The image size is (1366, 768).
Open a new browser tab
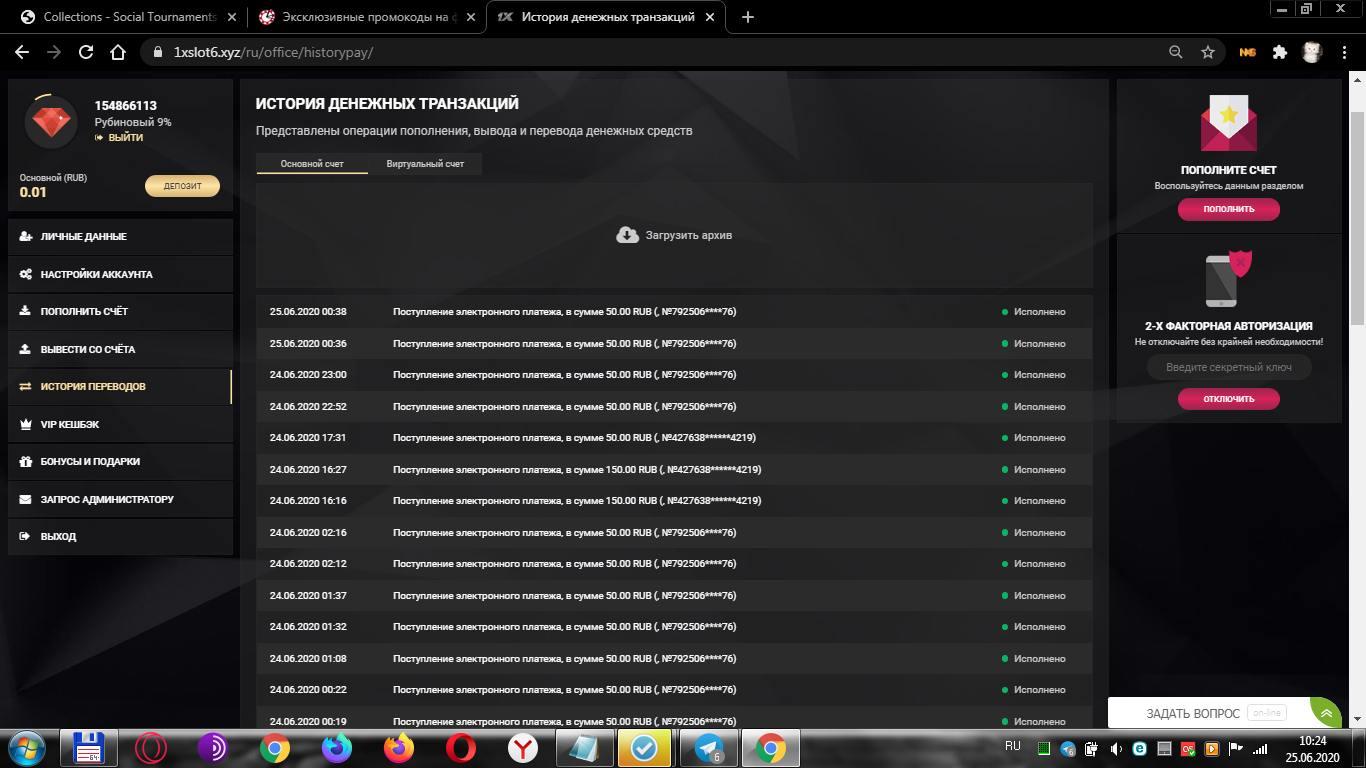(748, 17)
